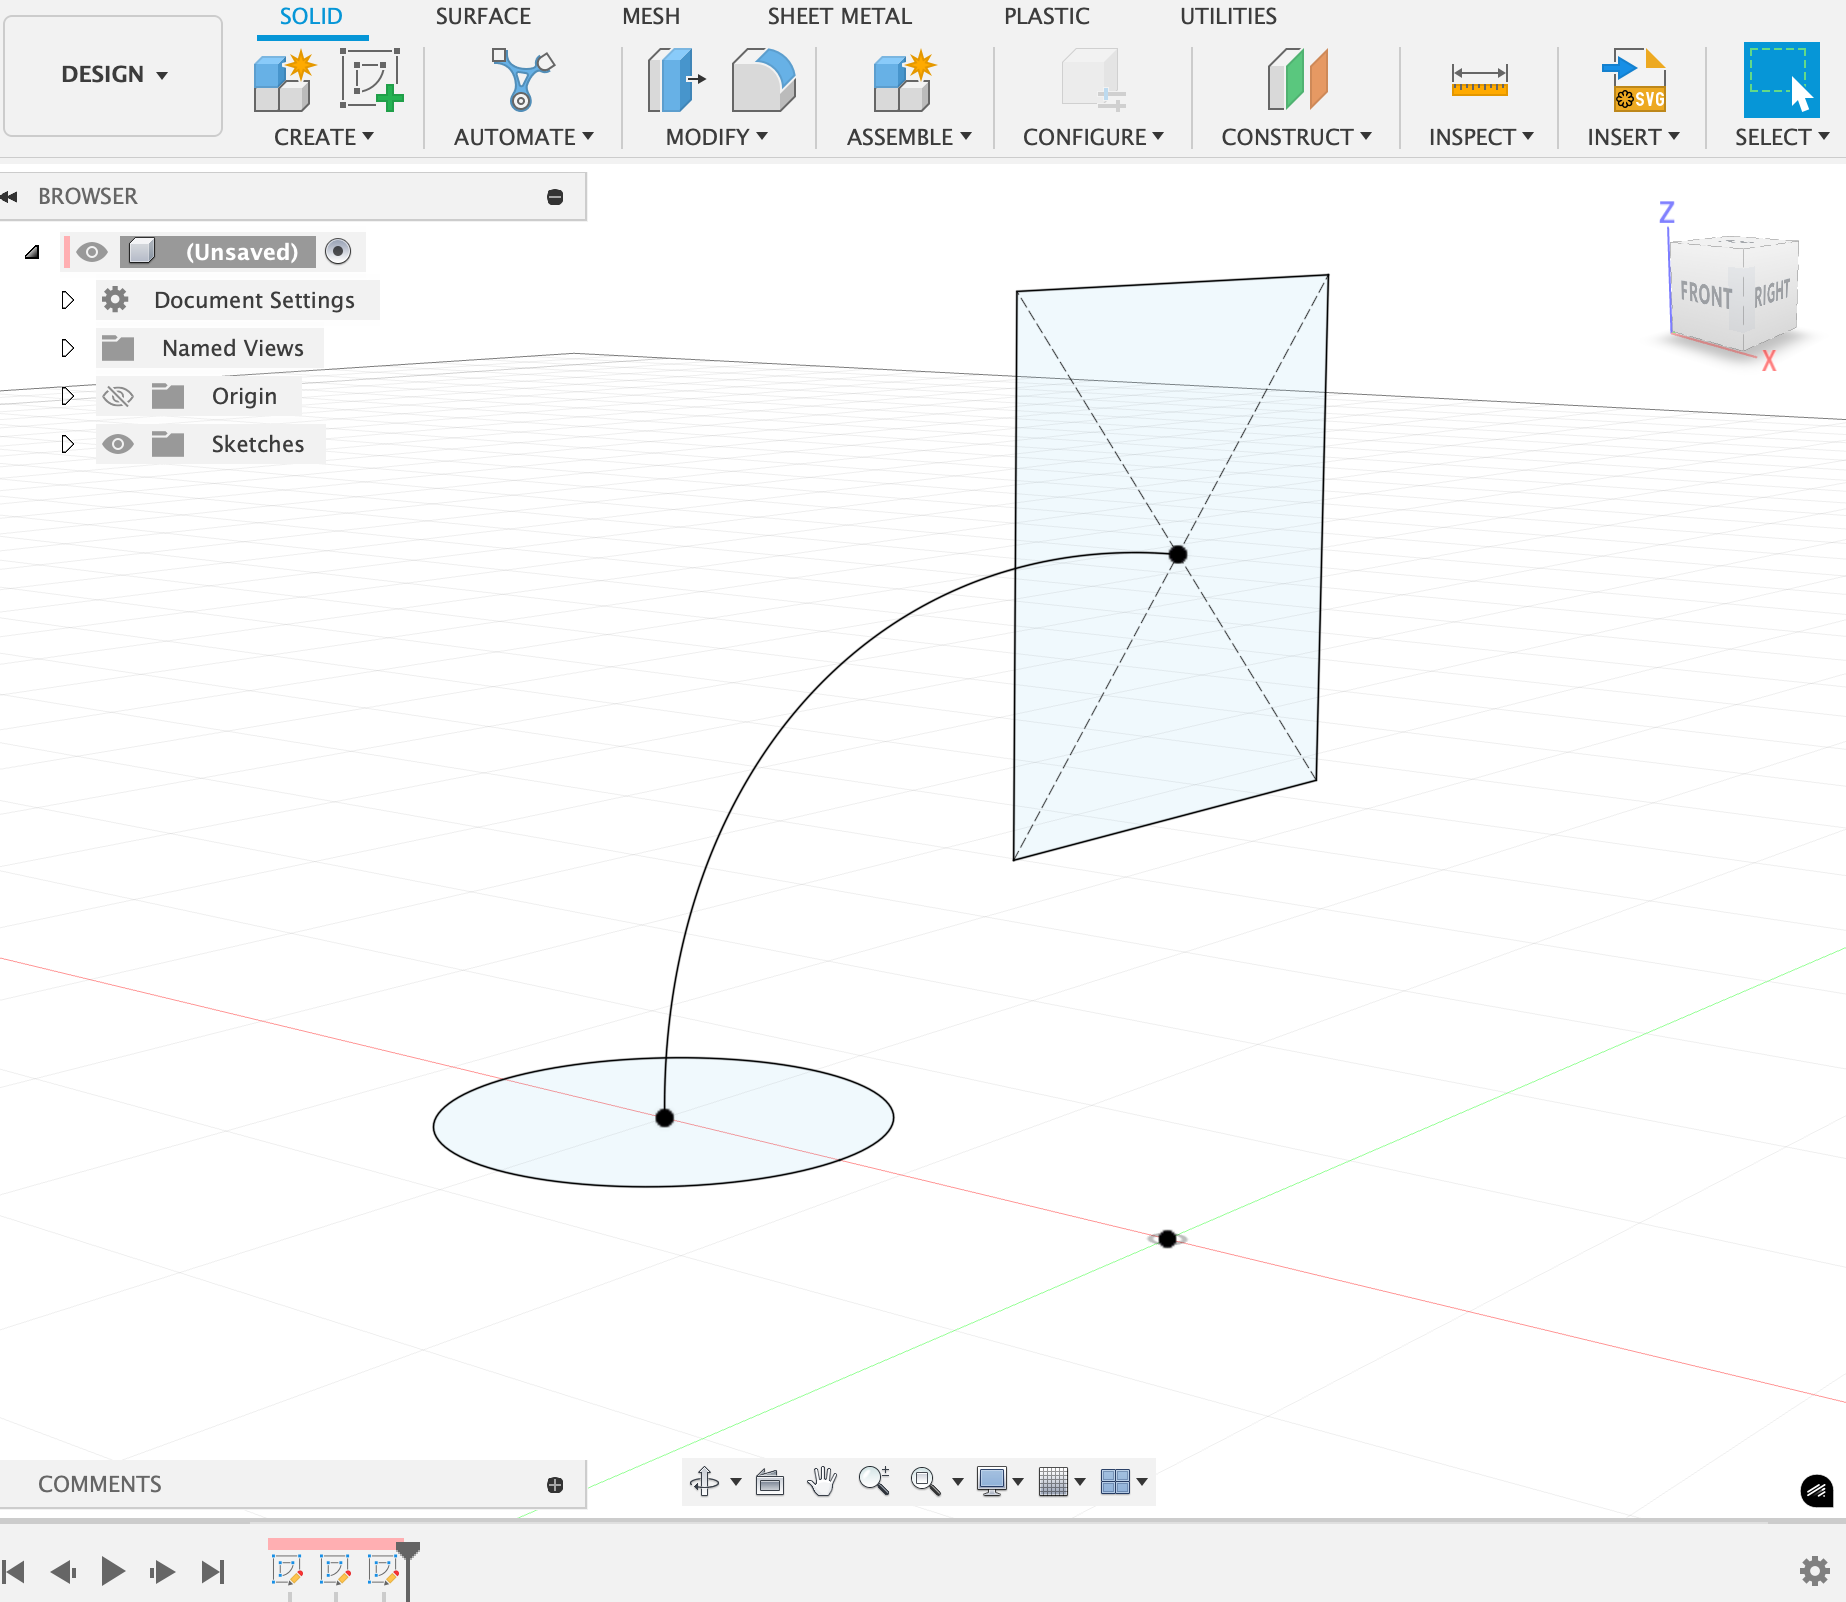This screenshot has height=1602, width=1846.
Task: Select the Fillet tool icon
Action: pyautogui.click(x=763, y=79)
